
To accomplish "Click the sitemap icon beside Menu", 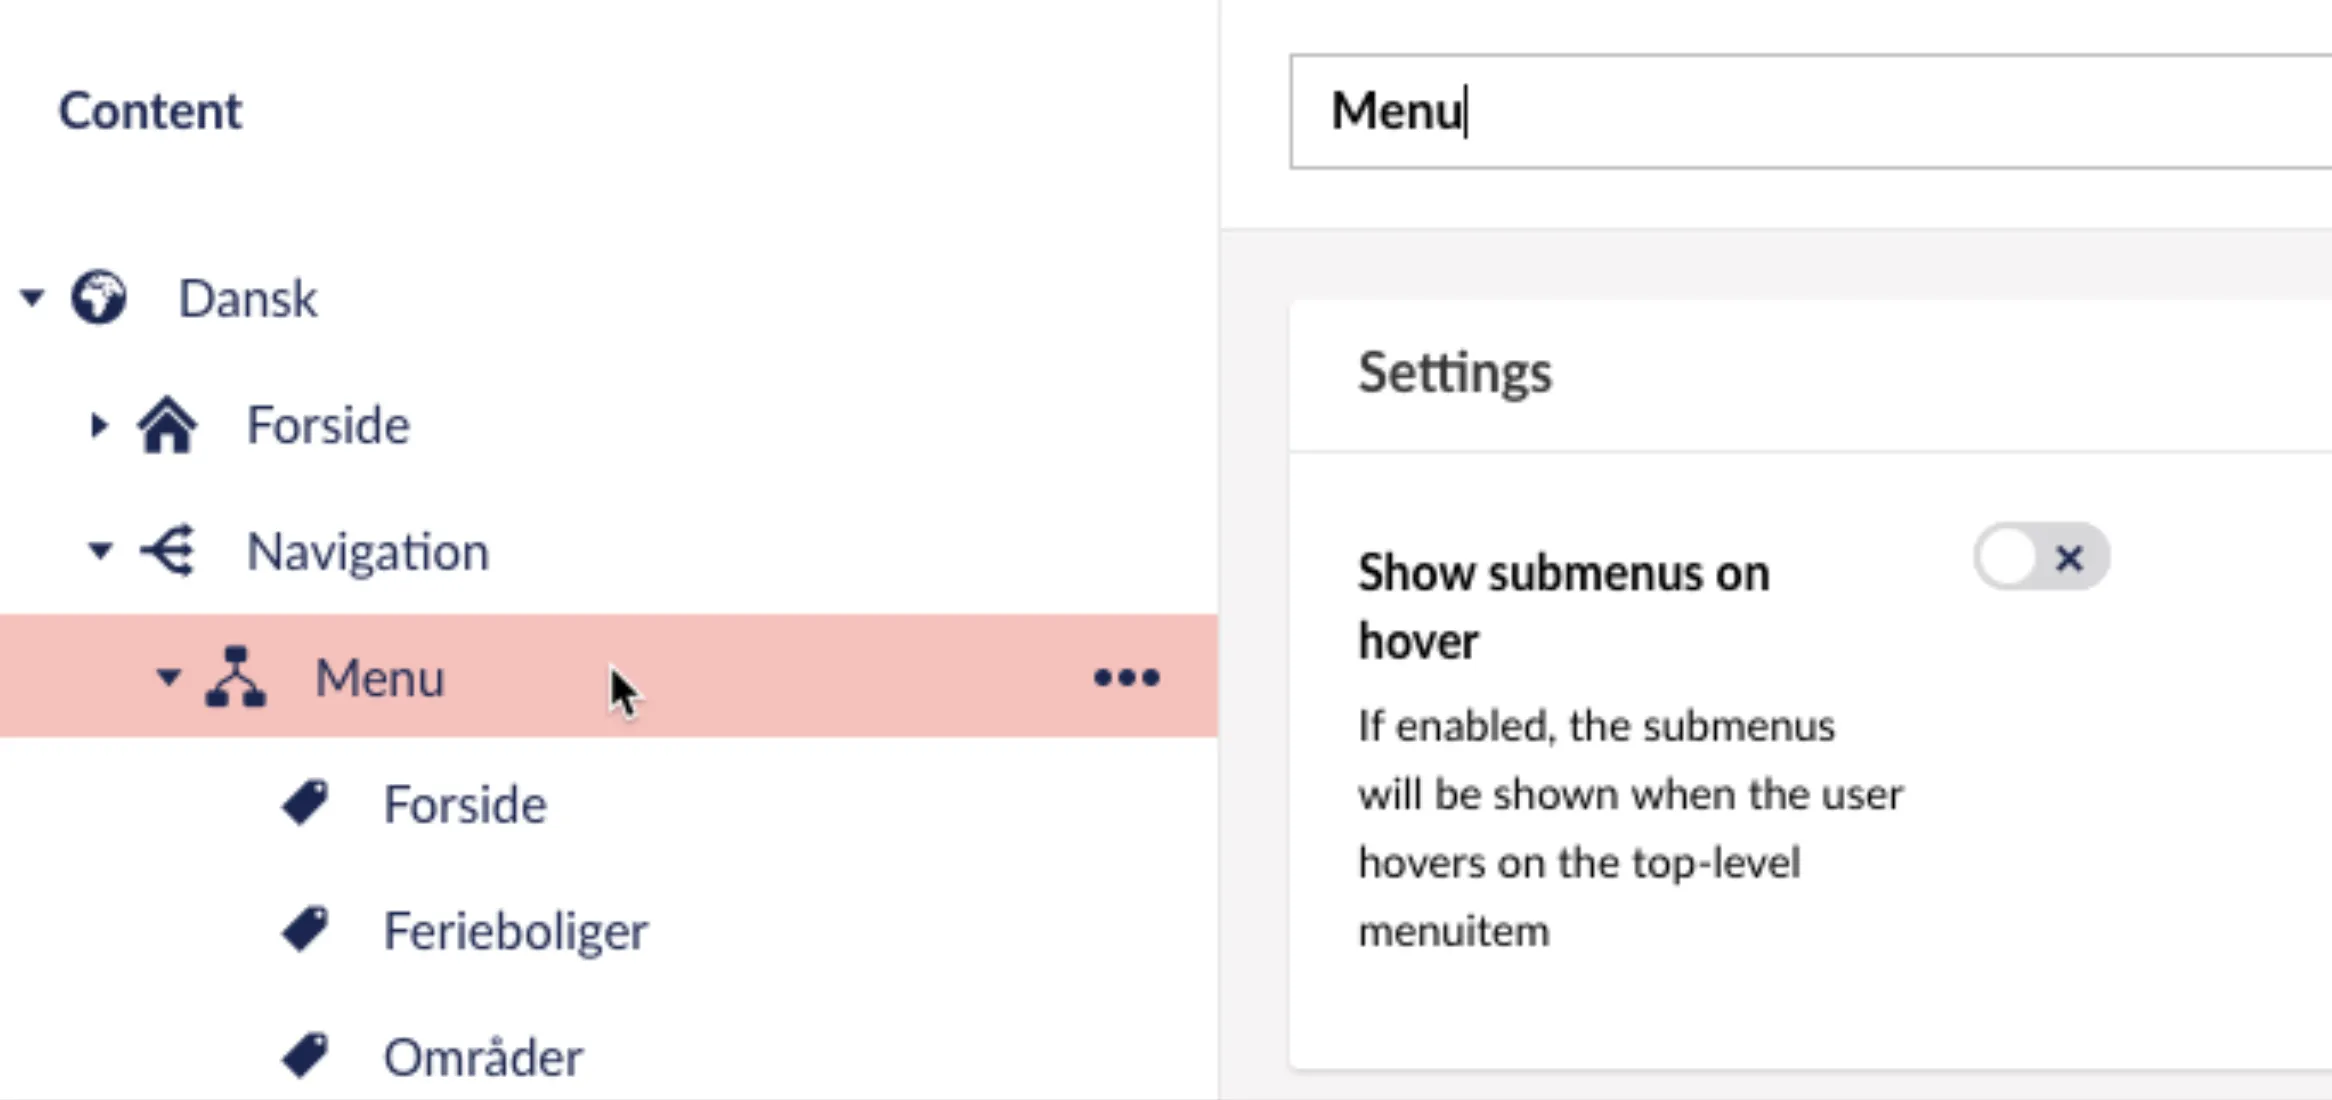I will [236, 677].
